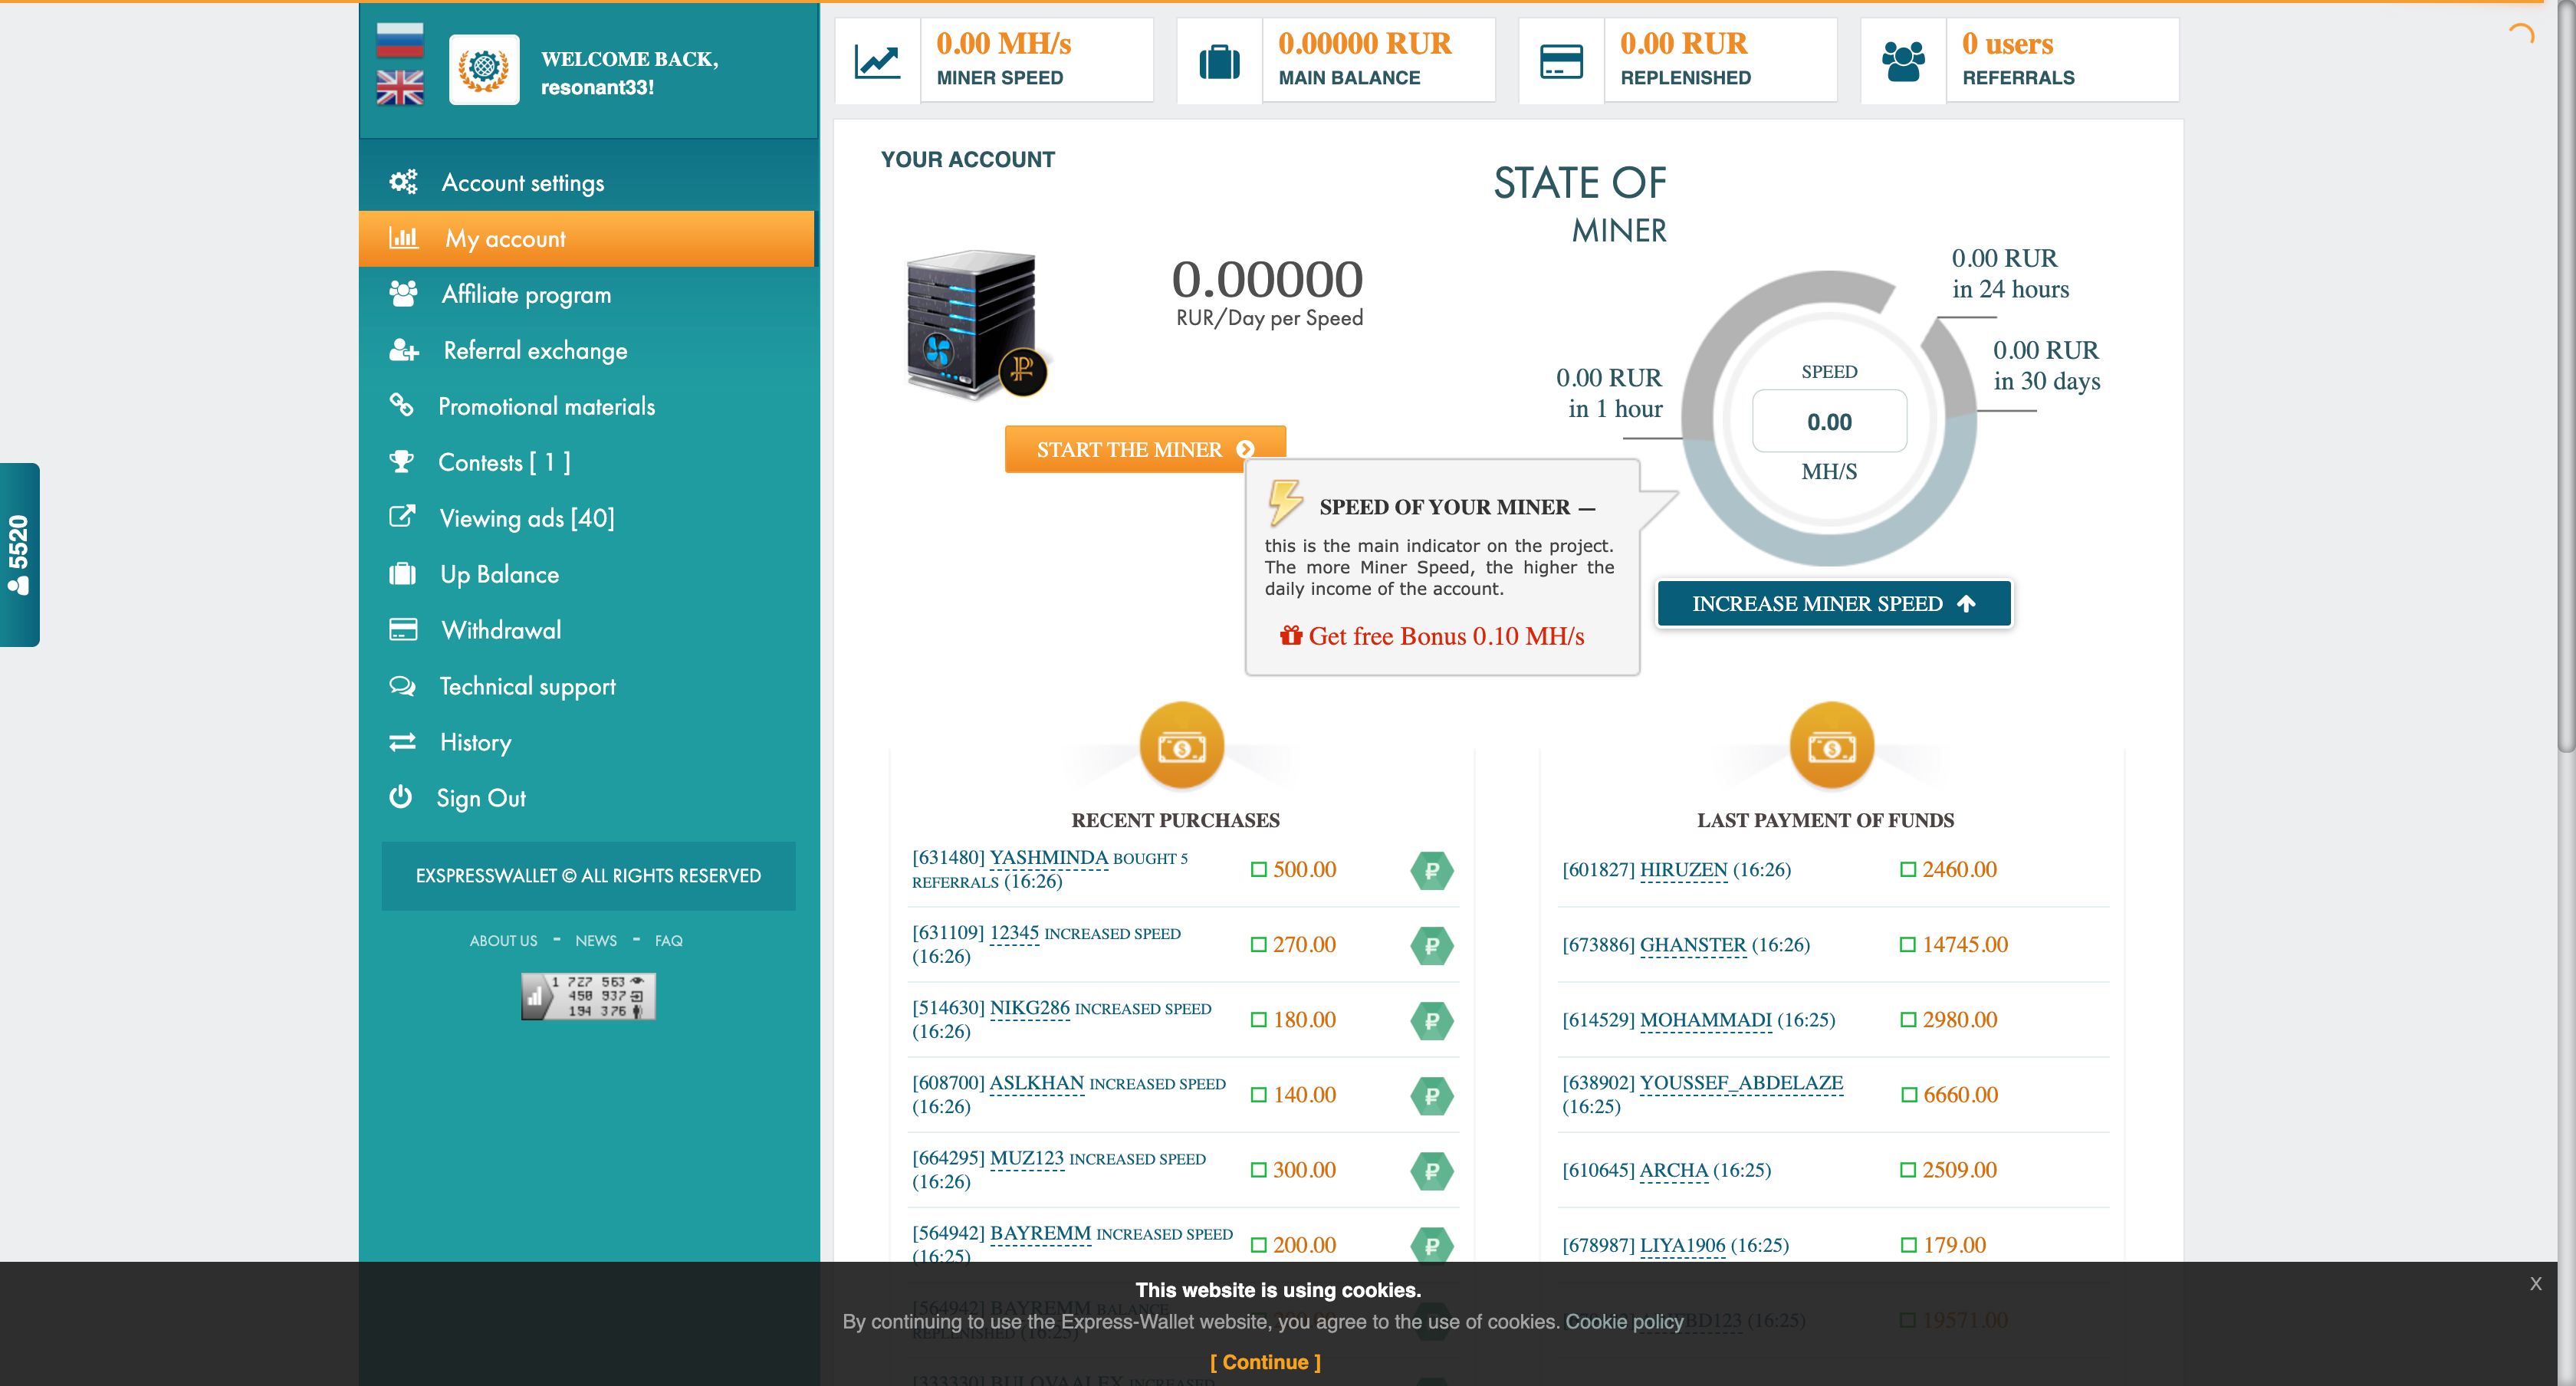Click the referrals users group icon
Viewport: 2576px width, 1386px height.
coord(1903,61)
